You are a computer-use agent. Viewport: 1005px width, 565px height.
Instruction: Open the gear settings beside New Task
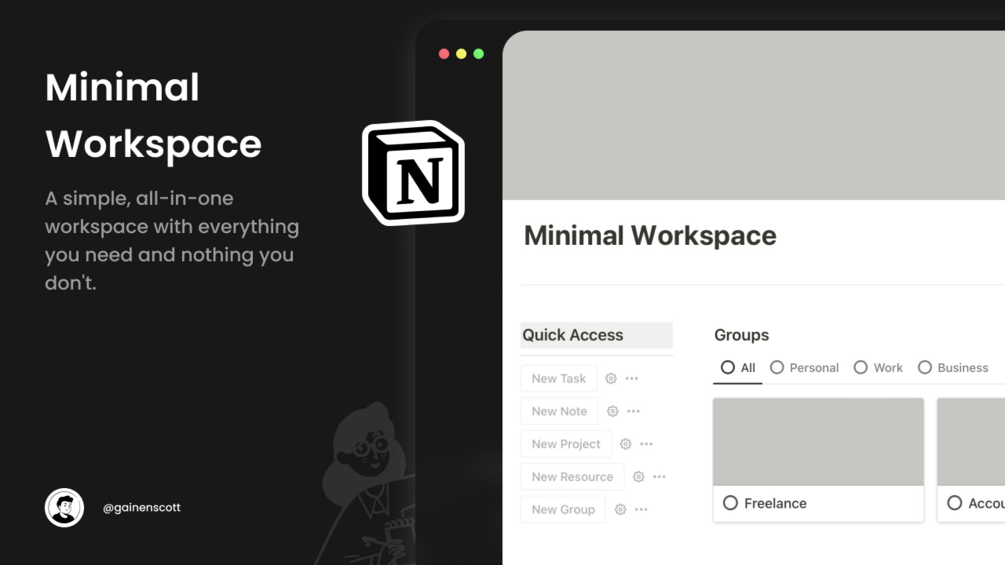pyautogui.click(x=611, y=379)
